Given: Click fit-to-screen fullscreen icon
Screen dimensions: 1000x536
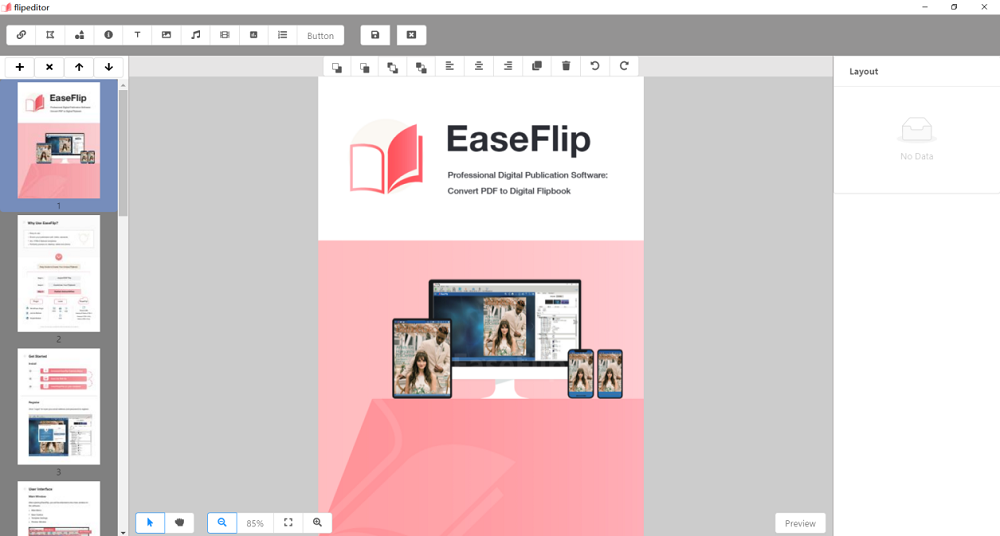Looking at the screenshot, I should 288,522.
